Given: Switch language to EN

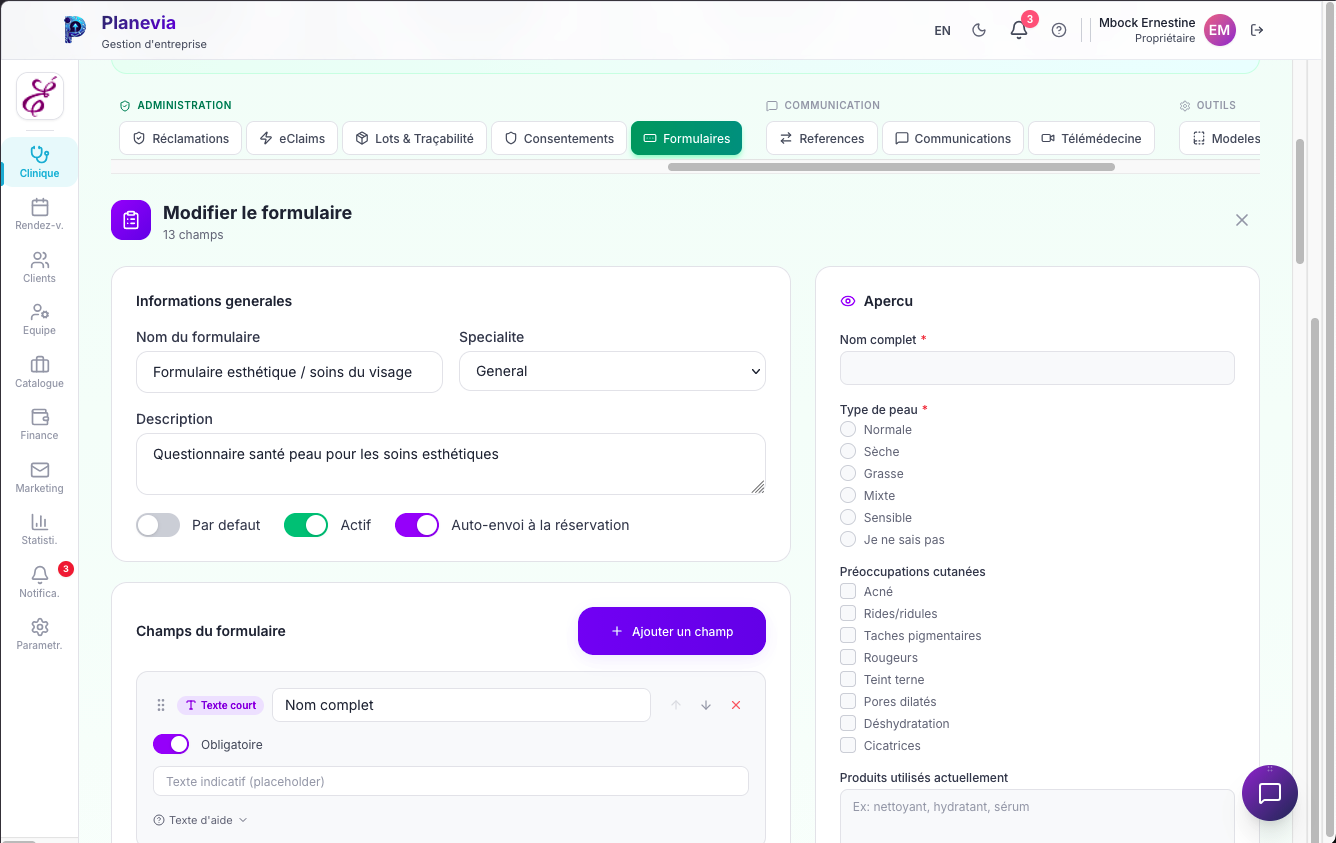Looking at the screenshot, I should point(942,30).
